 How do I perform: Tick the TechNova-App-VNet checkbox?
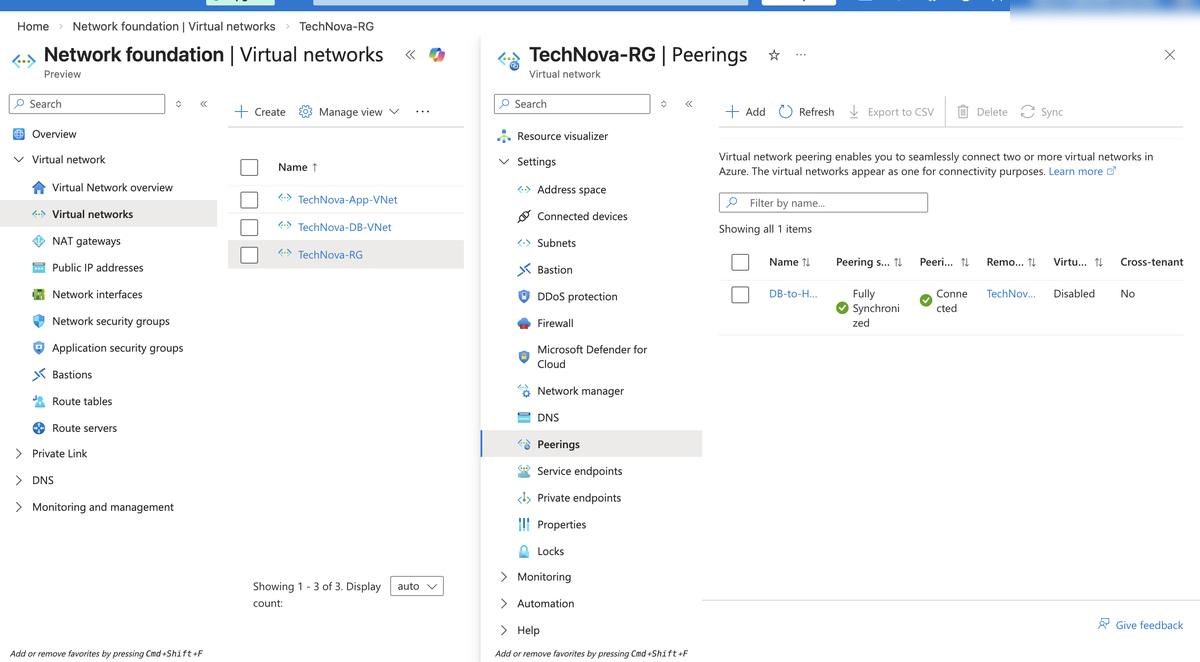249,200
